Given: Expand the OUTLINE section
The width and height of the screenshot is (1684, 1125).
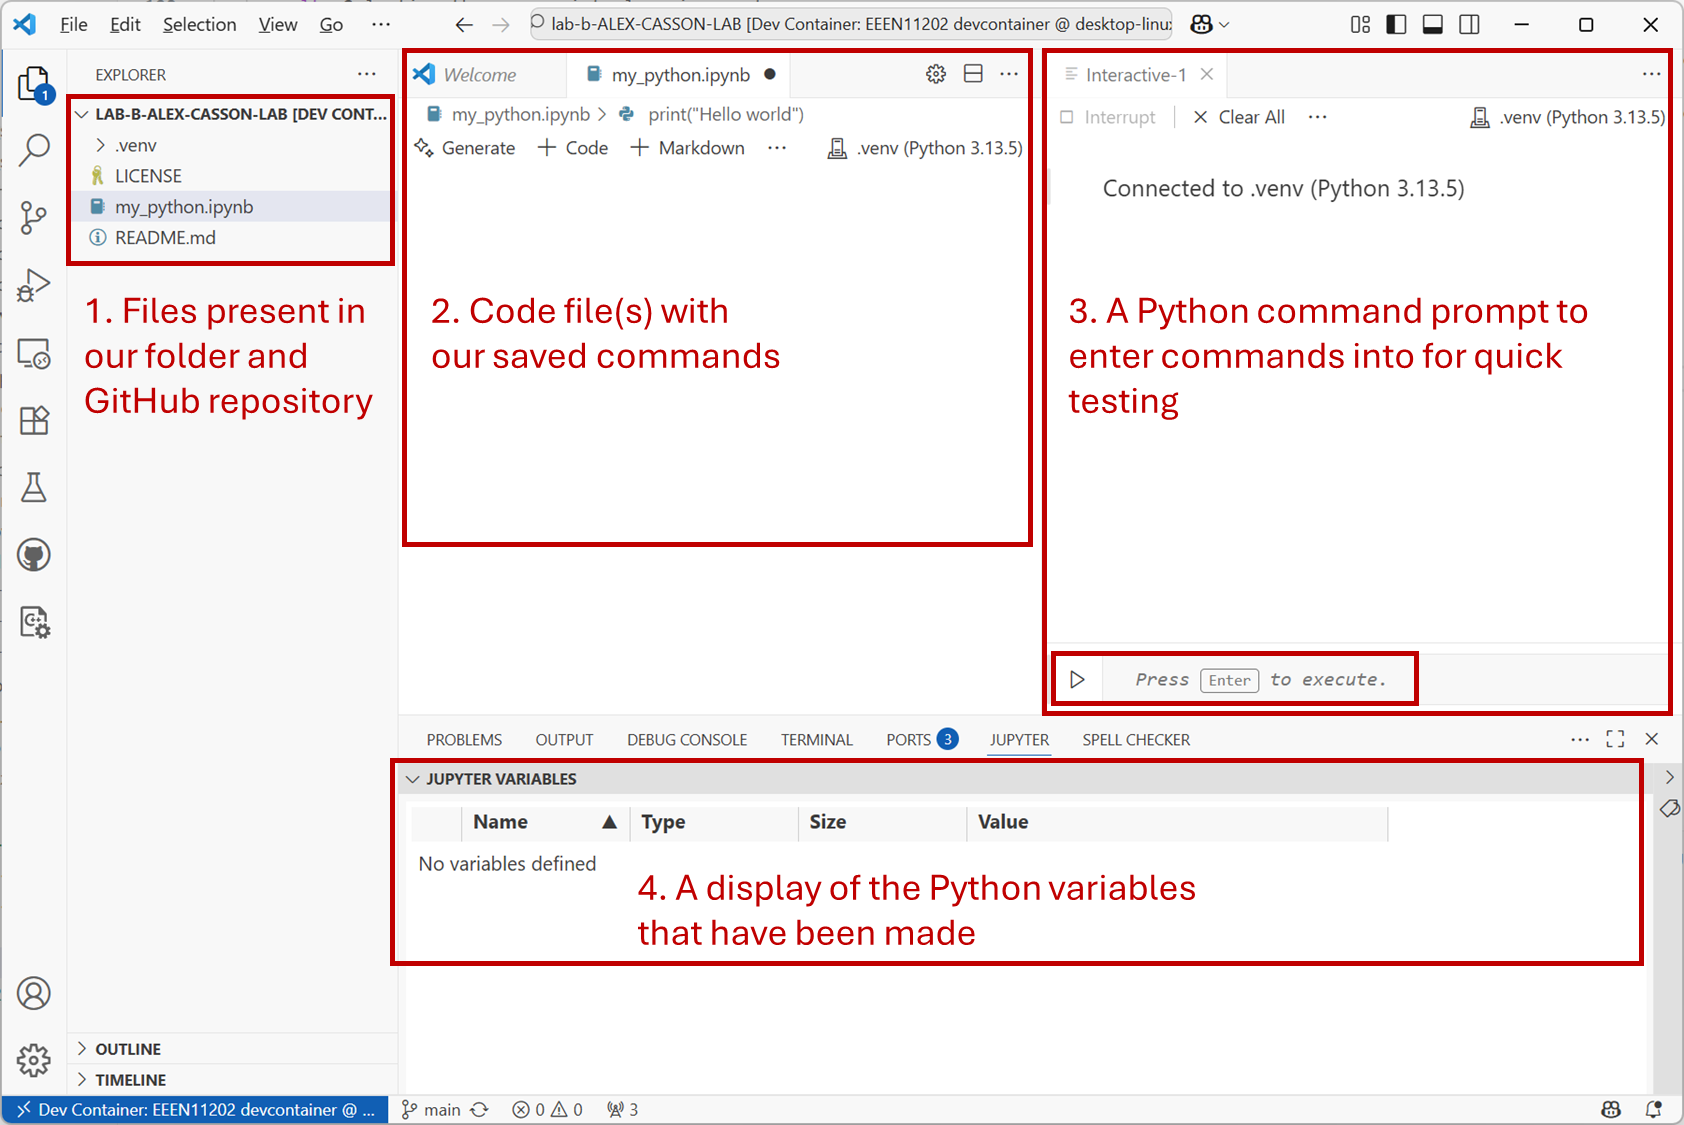Looking at the screenshot, I should point(128,1049).
